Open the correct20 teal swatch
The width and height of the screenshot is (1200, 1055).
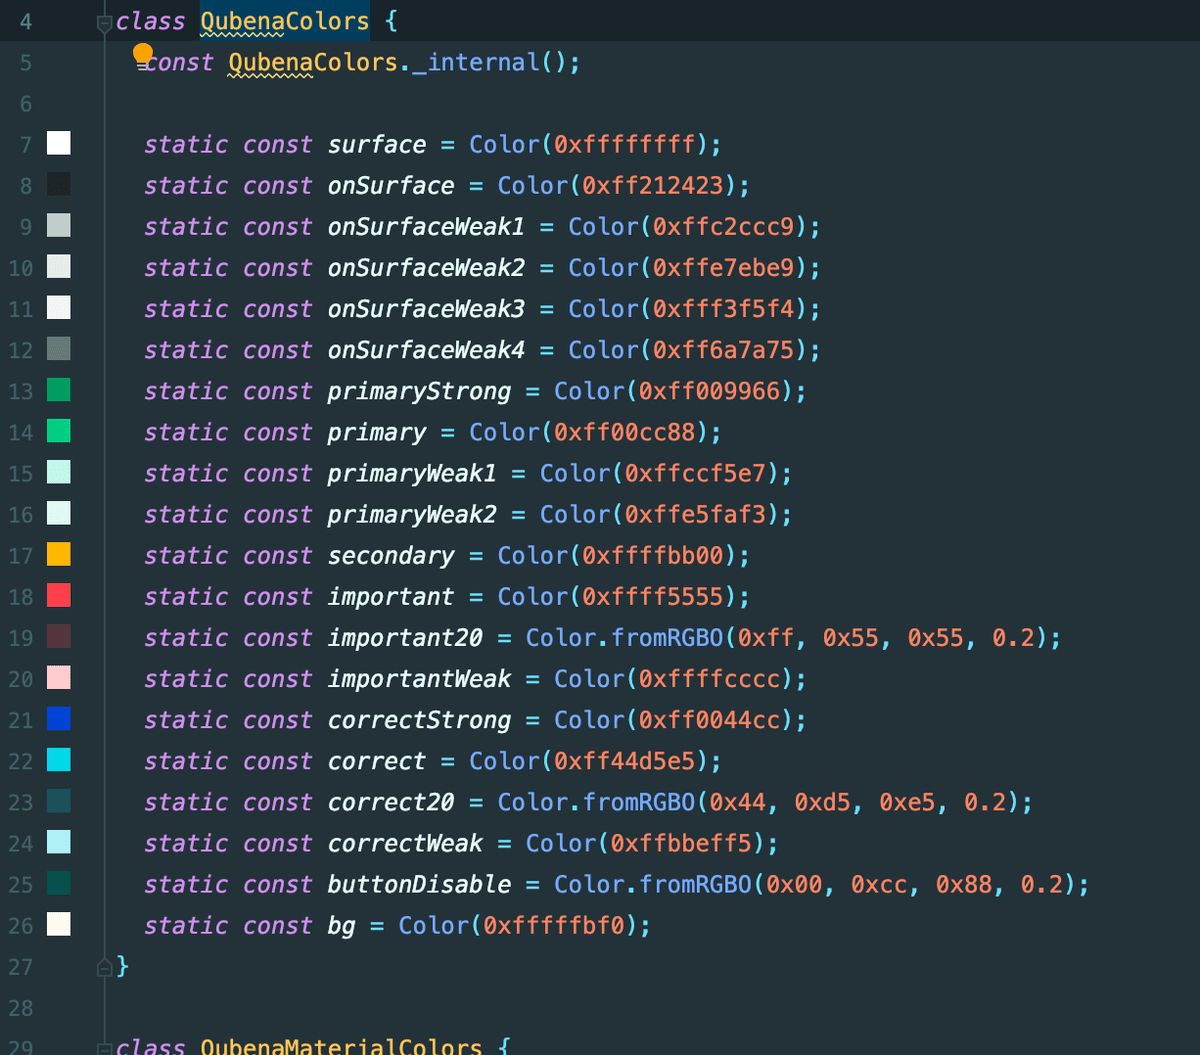[x=58, y=801]
